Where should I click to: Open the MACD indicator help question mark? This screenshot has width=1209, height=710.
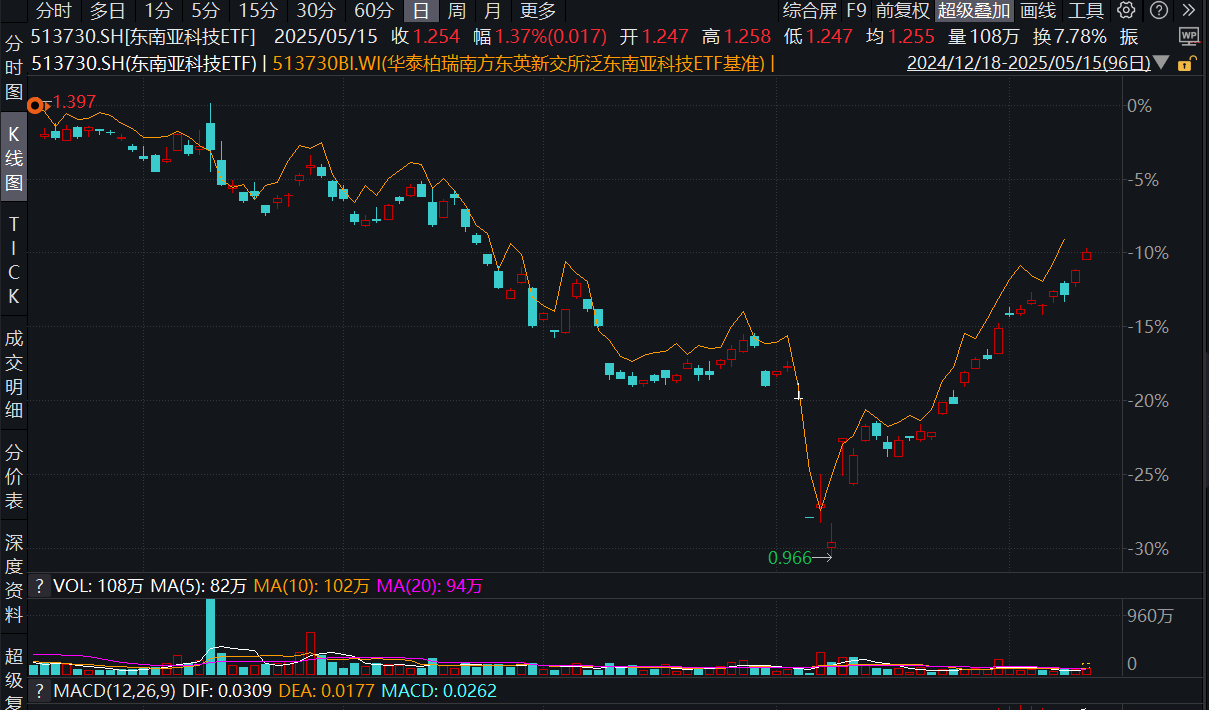click(39, 691)
